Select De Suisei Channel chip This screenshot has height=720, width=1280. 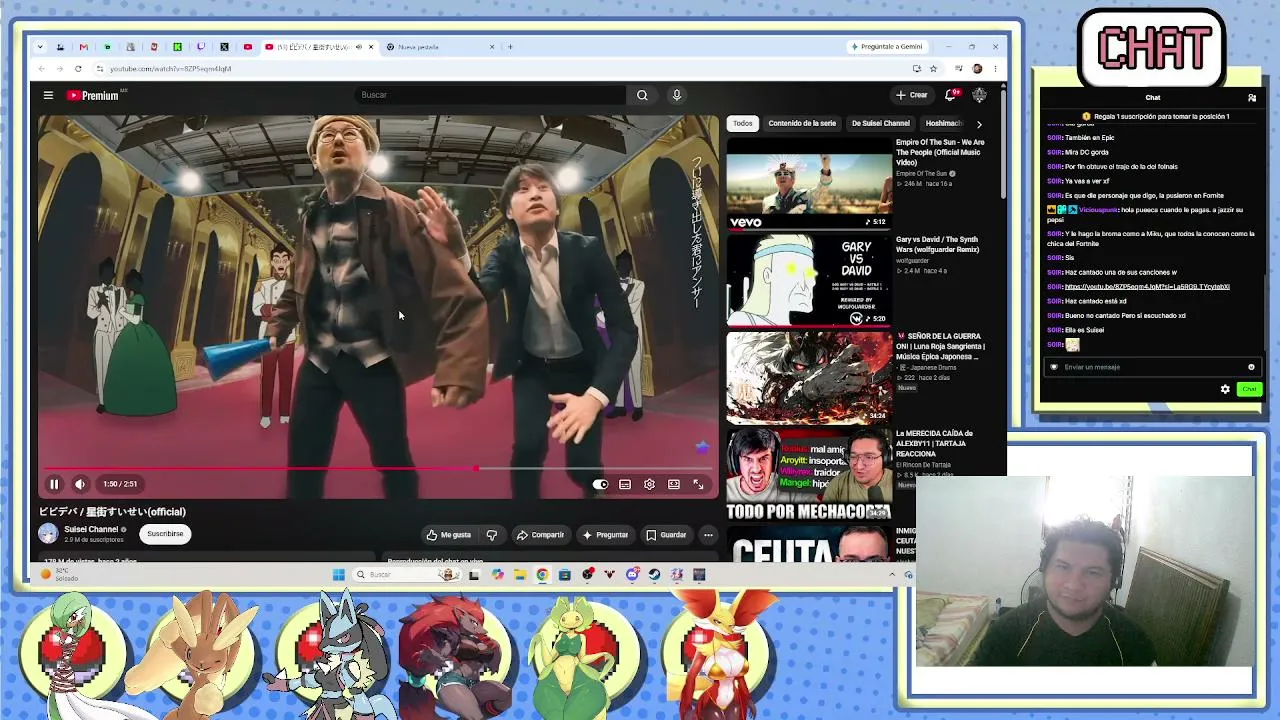tap(881, 123)
